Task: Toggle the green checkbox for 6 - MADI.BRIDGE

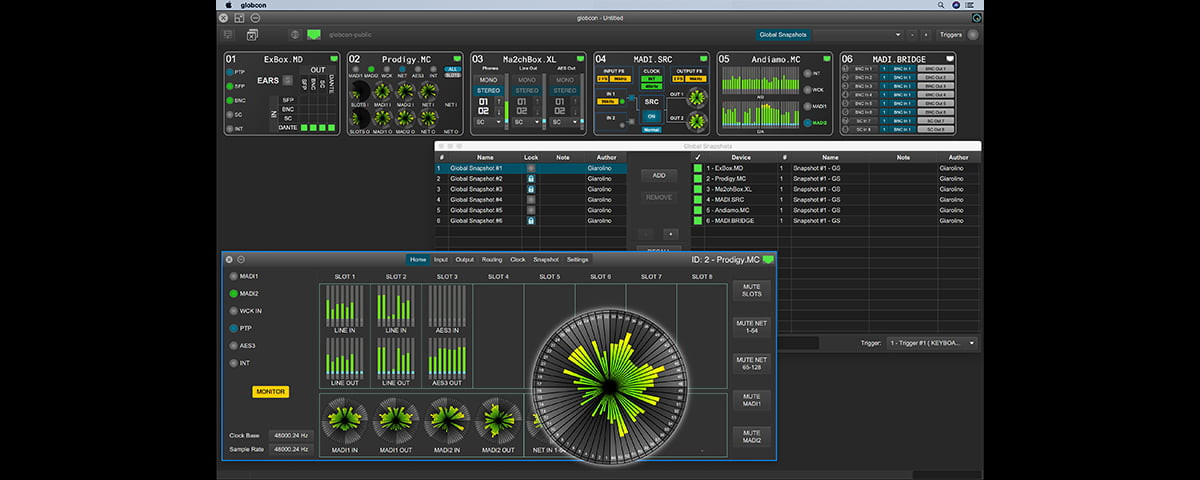Action: [698, 220]
